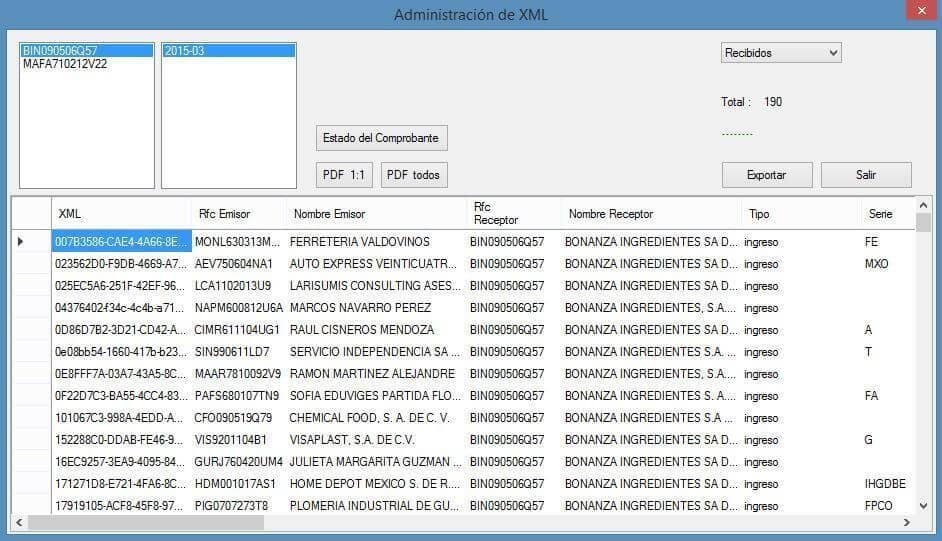Click emisor name MARCOS NAVARRO PEREZ
The image size is (942, 541).
pyautogui.click(x=376, y=308)
